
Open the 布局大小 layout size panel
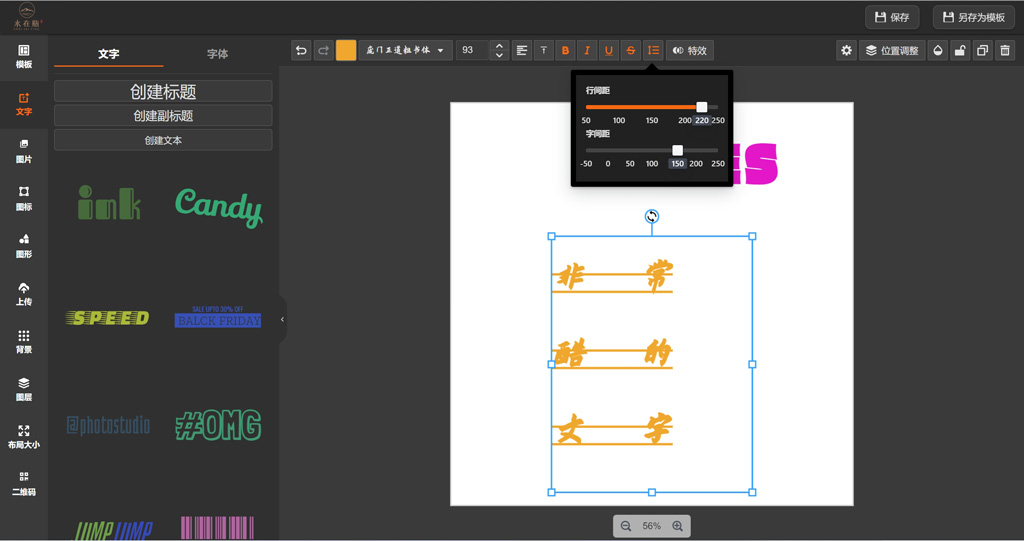pos(24,436)
